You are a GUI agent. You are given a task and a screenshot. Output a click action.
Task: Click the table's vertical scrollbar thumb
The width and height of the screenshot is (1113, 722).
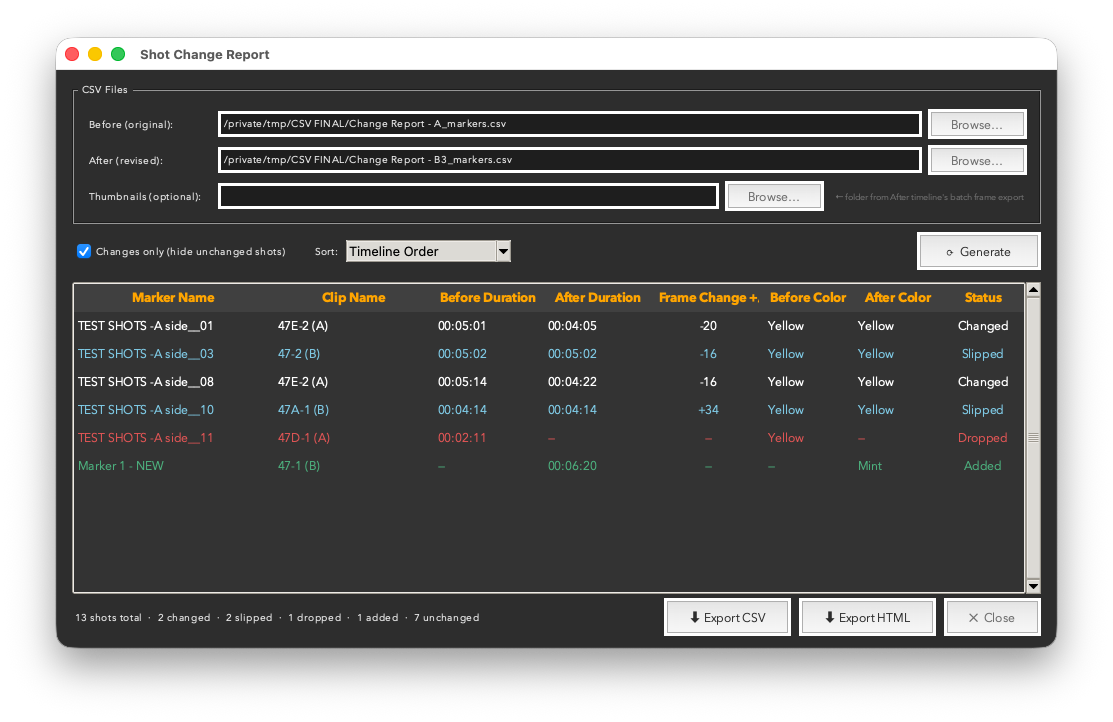click(1034, 437)
